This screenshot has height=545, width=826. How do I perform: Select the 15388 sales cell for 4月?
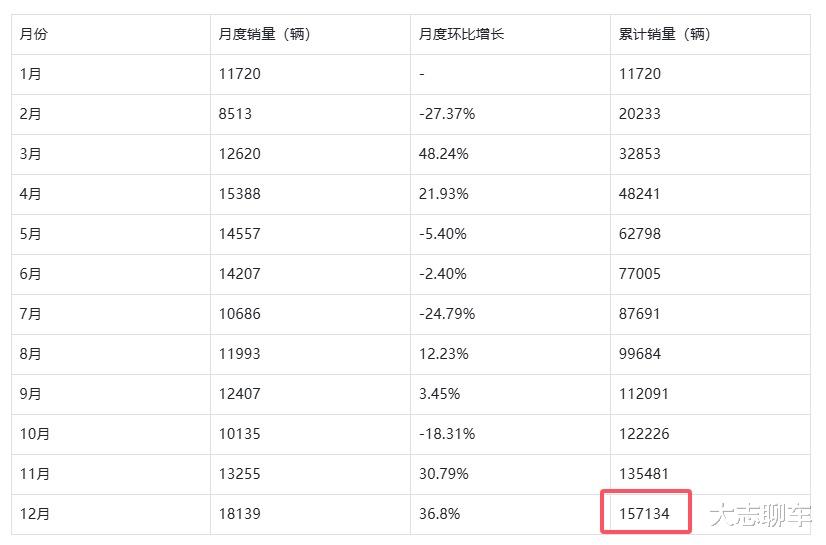coord(240,194)
